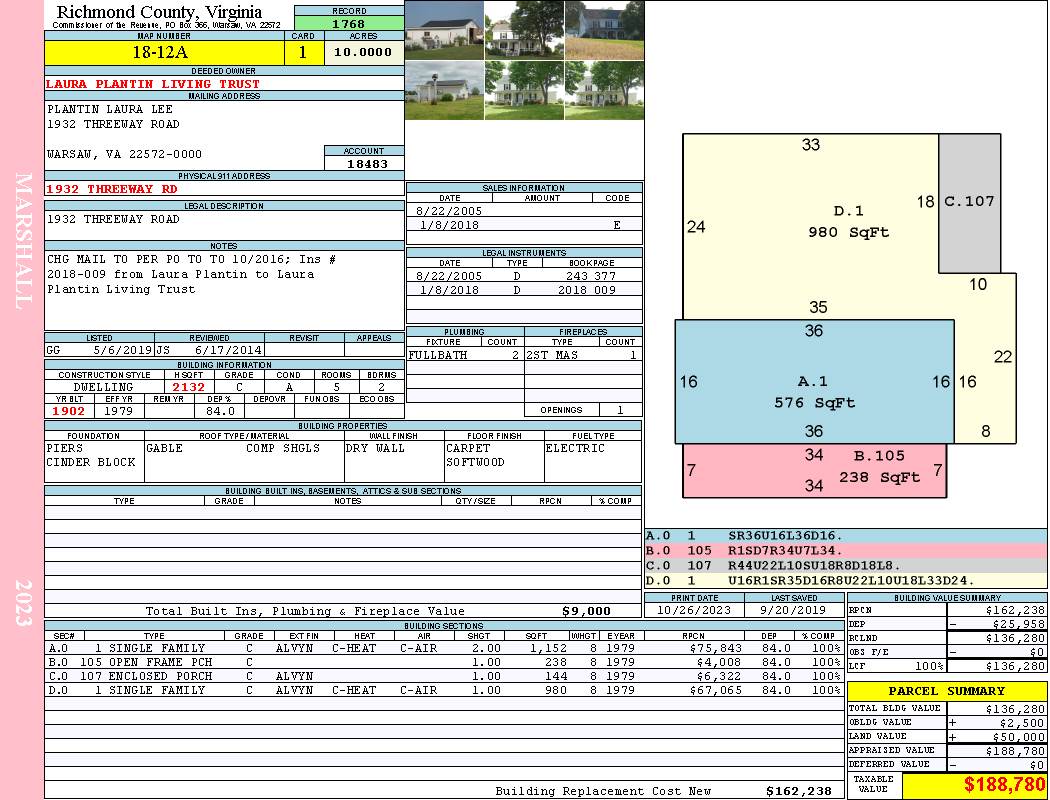Click year built 1902
Viewport: 1050px width, 800px height.
coord(69,411)
